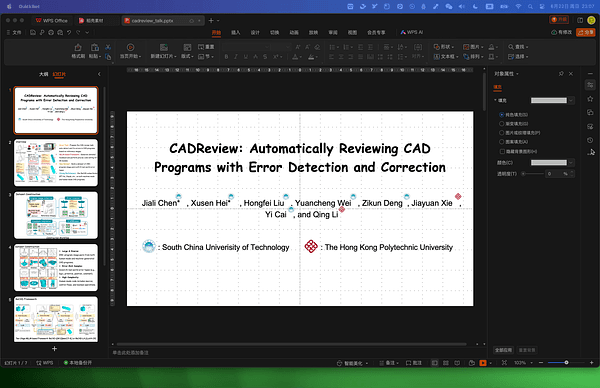Click the clear formatting eraser icon
This screenshot has width=600, height=388.
(x=317, y=47)
